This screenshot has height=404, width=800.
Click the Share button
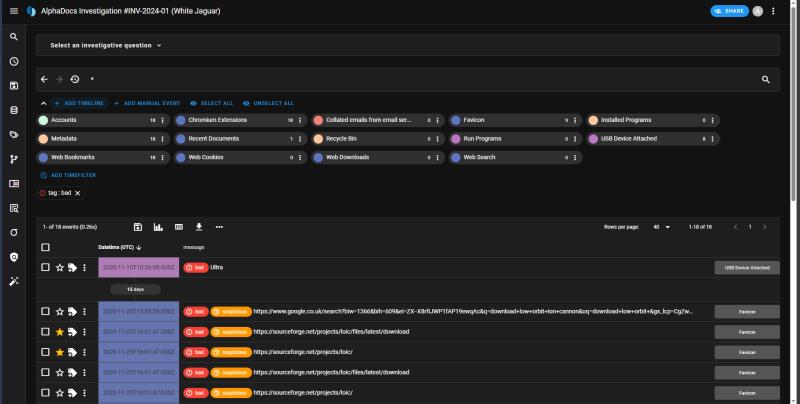click(729, 10)
